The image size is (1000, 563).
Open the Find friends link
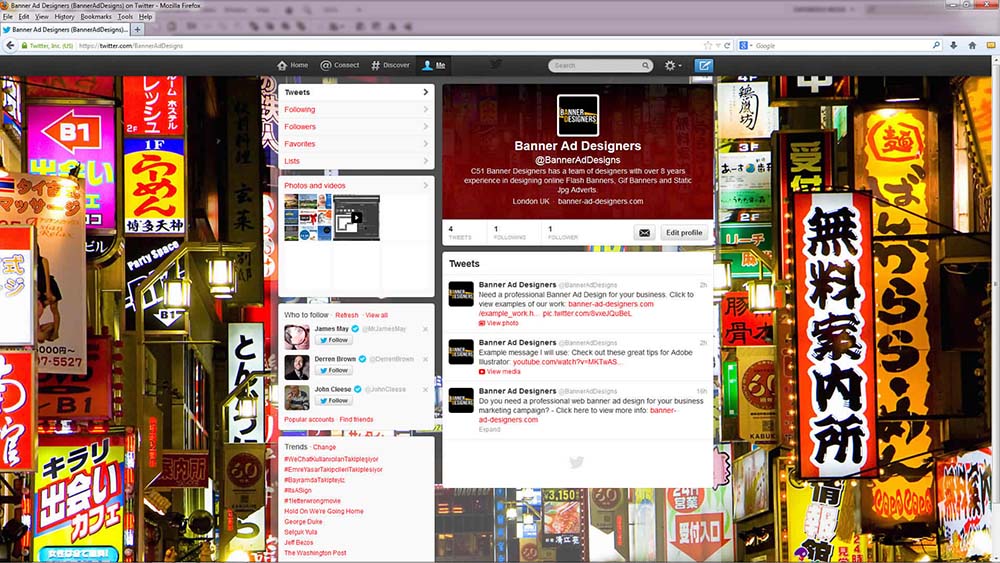click(x=357, y=420)
